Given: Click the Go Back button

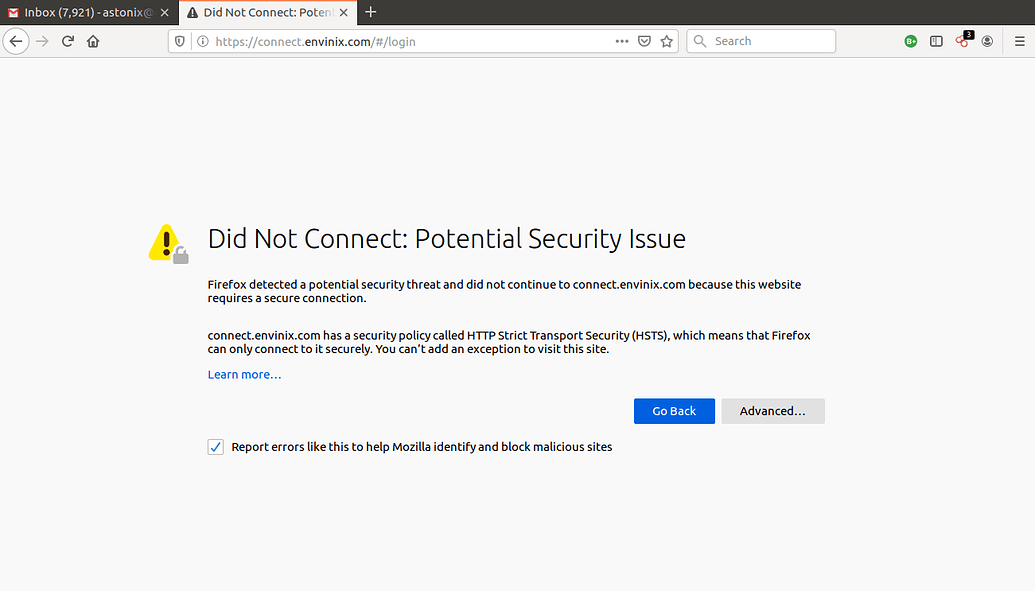Looking at the screenshot, I should 674,411.
